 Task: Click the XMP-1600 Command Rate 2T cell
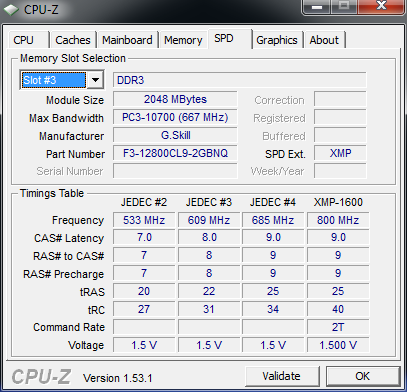(338, 327)
